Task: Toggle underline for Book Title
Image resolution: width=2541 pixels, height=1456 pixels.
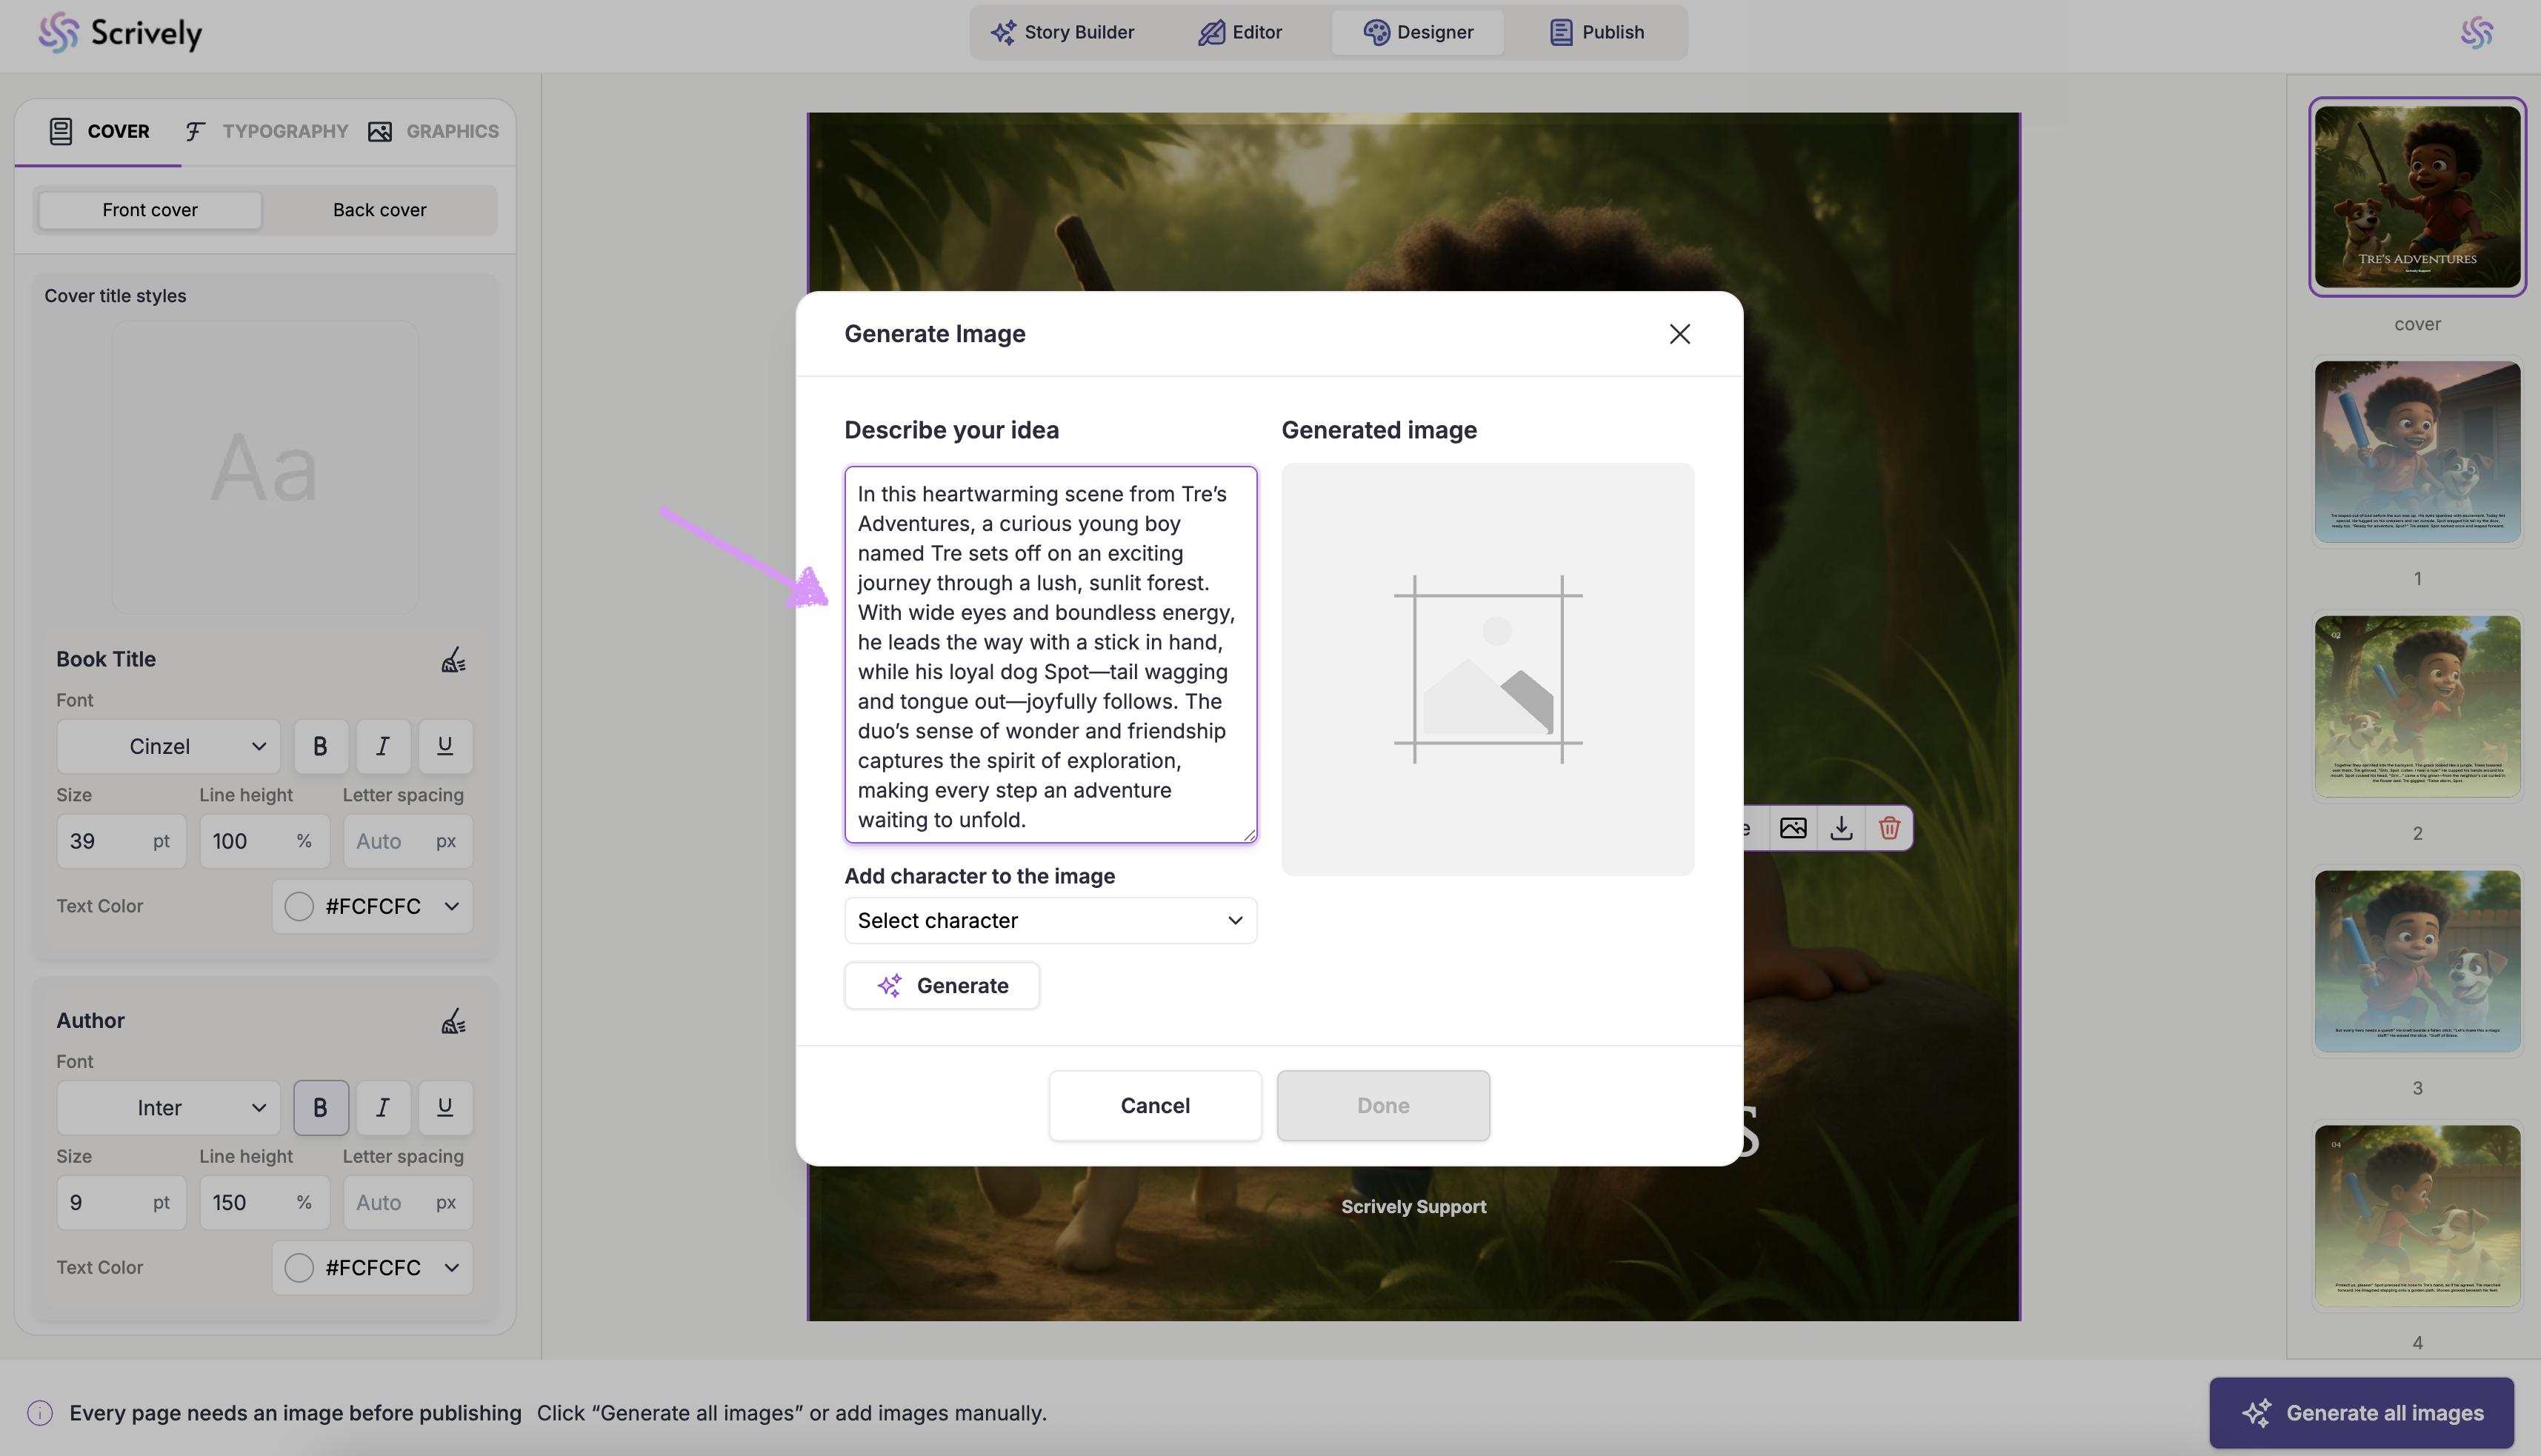Action: pyautogui.click(x=445, y=746)
